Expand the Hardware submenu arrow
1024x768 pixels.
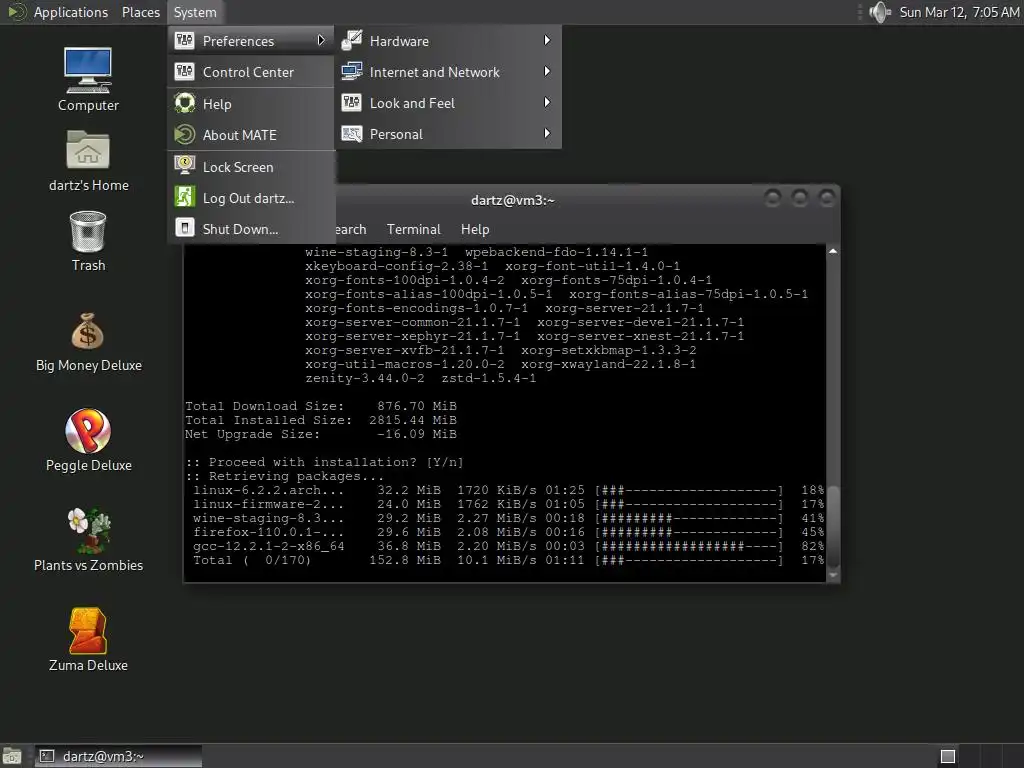pos(547,40)
